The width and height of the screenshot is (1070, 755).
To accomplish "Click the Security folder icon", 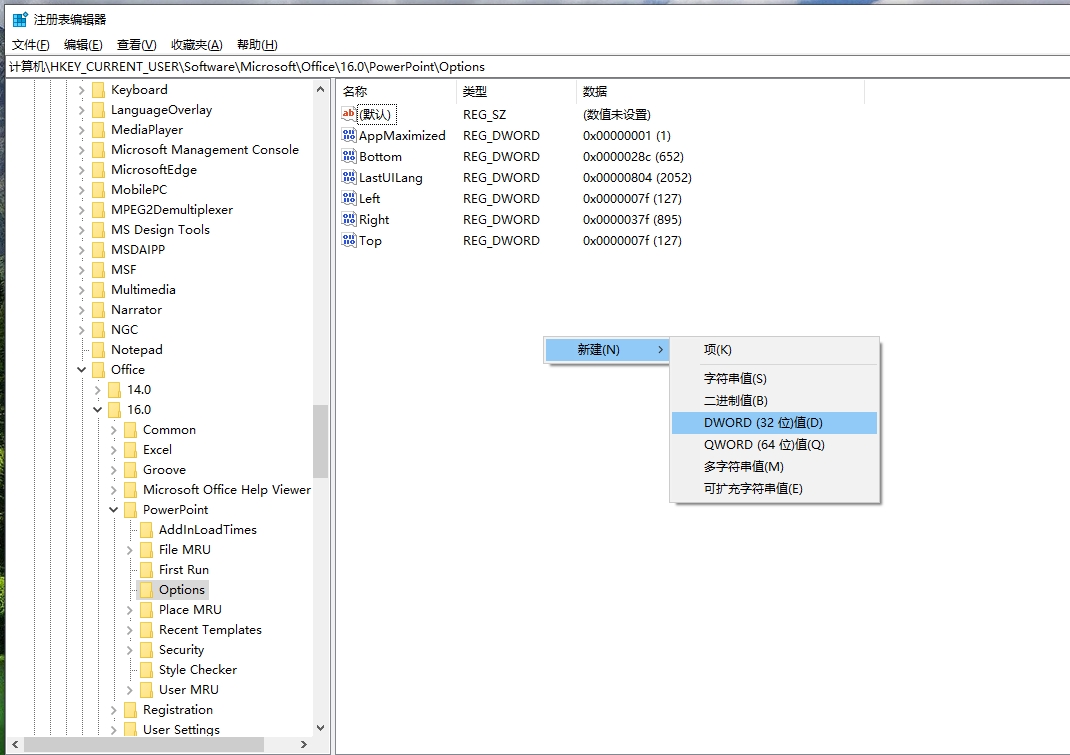I will pyautogui.click(x=148, y=649).
